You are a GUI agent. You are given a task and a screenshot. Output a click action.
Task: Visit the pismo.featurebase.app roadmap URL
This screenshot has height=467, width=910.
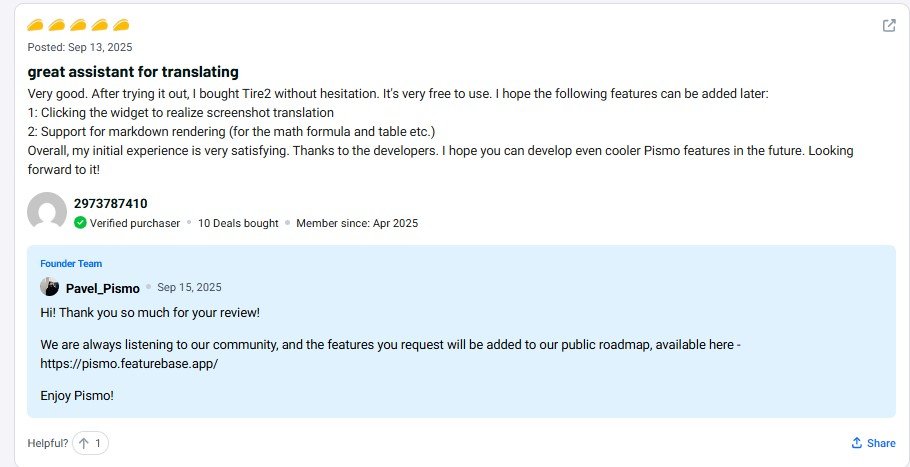(129, 364)
